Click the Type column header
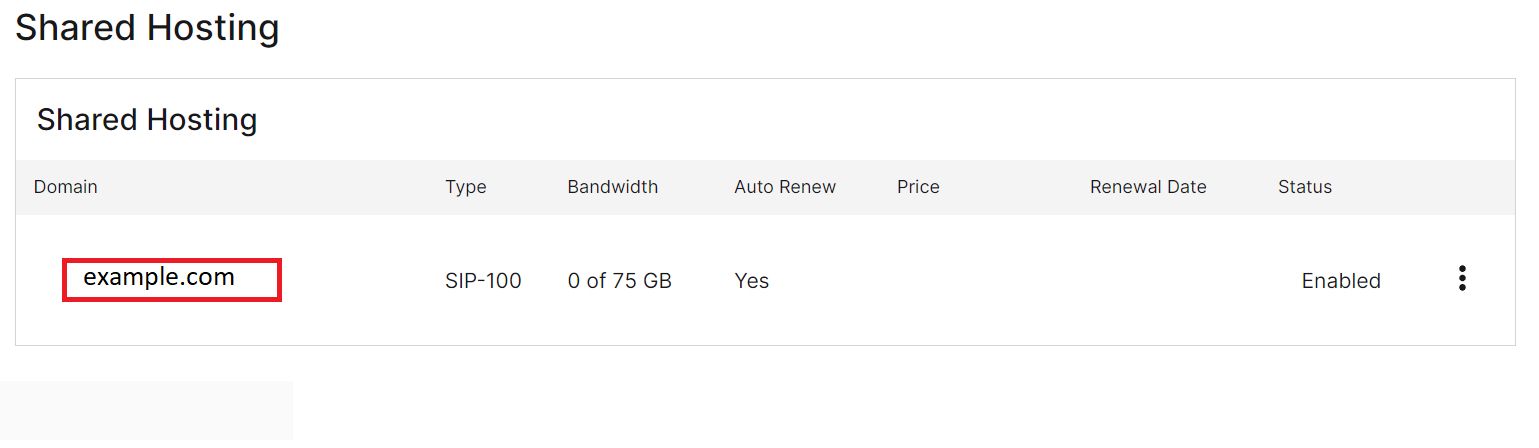 pos(466,187)
